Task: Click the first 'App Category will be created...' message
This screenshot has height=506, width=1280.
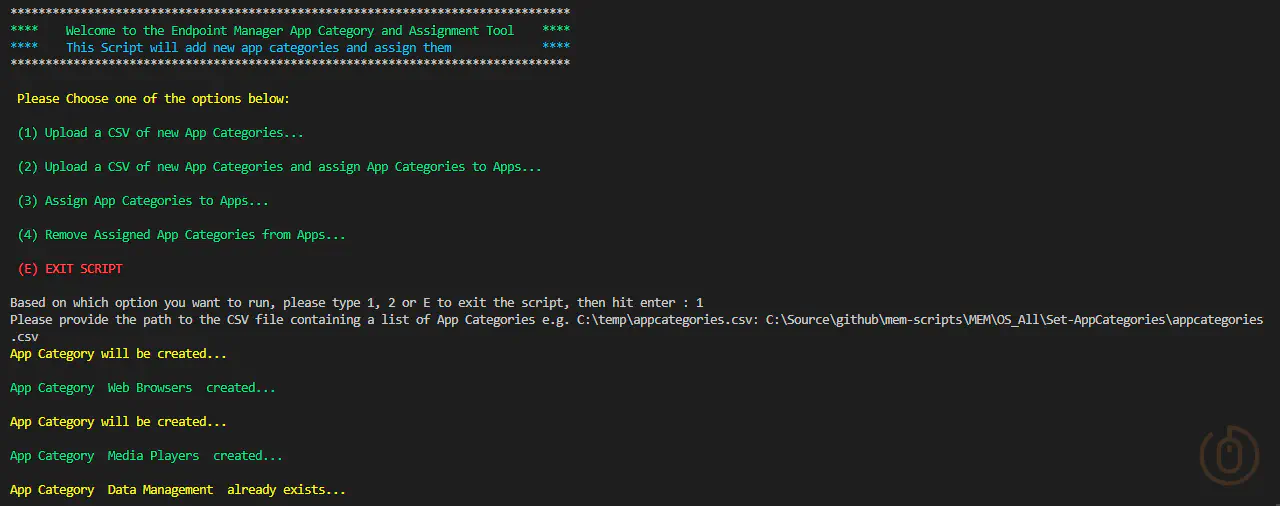Action: tap(118, 354)
